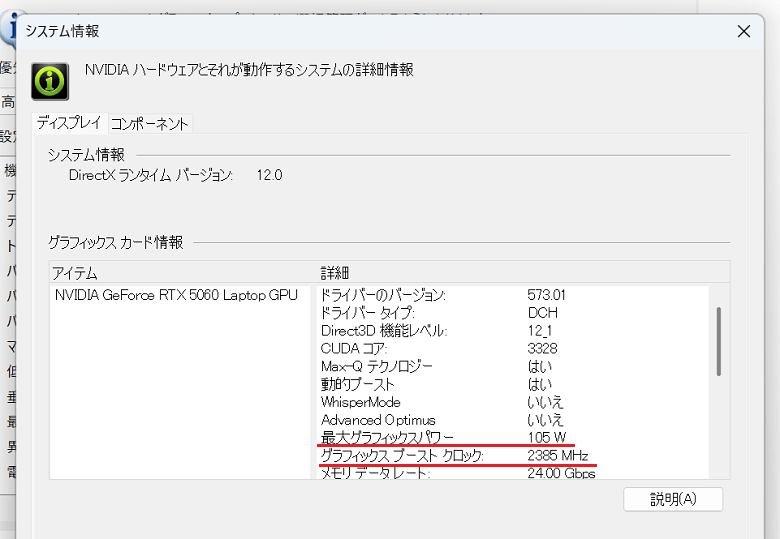Select the Max-Q テクノロジー row label

pyautogui.click(x=376, y=366)
